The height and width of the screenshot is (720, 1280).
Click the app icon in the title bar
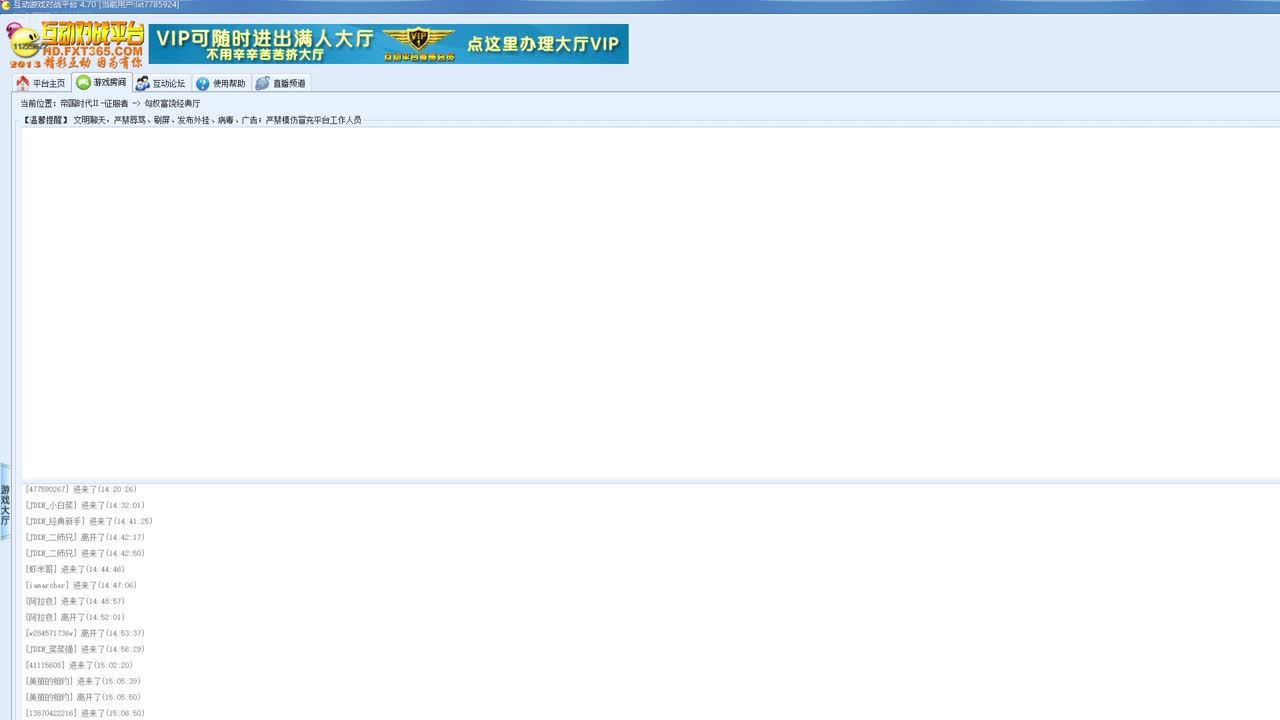coord(6,5)
